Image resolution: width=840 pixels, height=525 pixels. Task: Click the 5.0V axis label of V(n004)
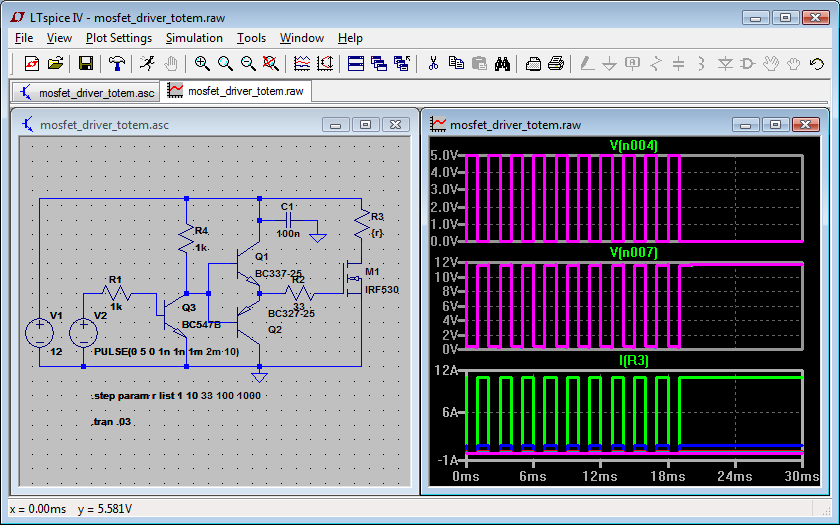point(444,155)
